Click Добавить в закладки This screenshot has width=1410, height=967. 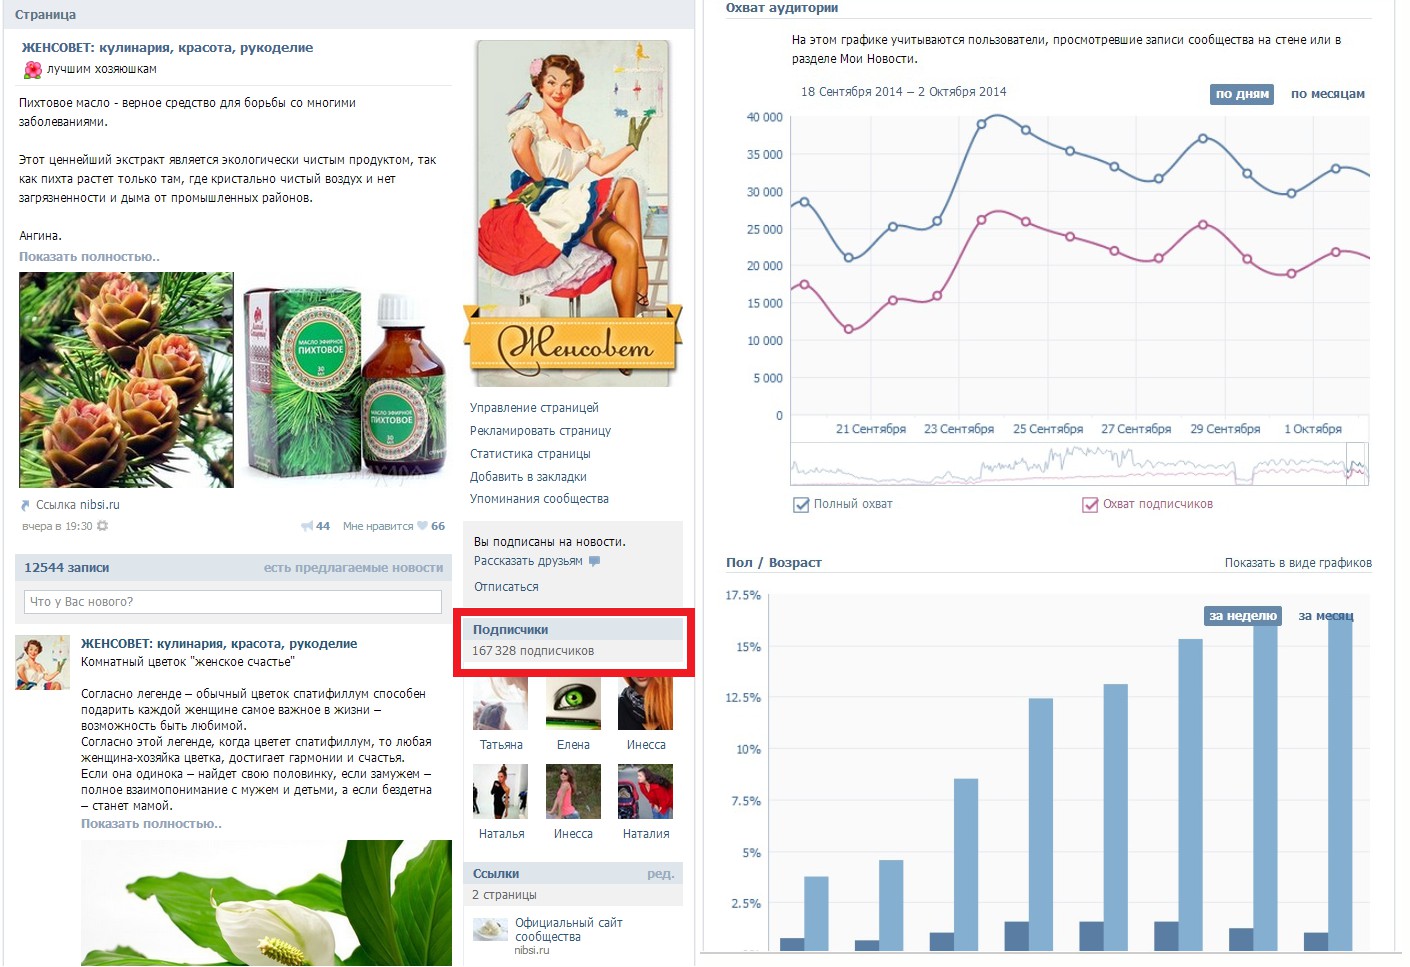point(528,477)
